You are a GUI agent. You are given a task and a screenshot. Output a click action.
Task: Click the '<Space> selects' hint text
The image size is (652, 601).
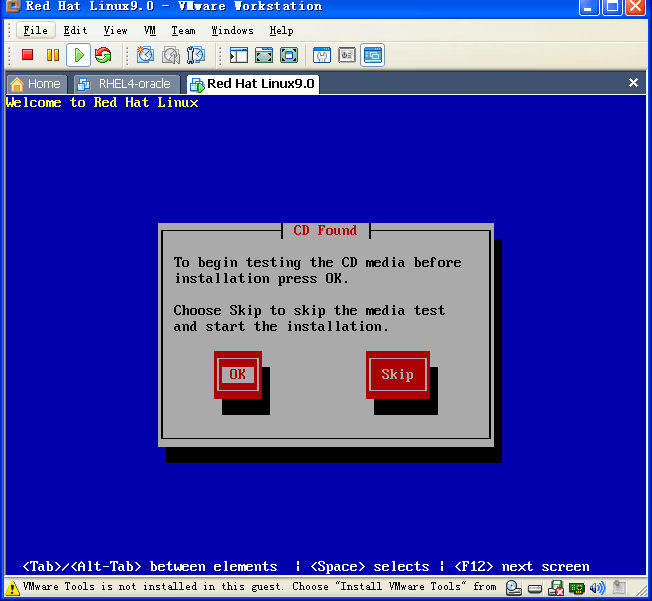click(x=370, y=566)
